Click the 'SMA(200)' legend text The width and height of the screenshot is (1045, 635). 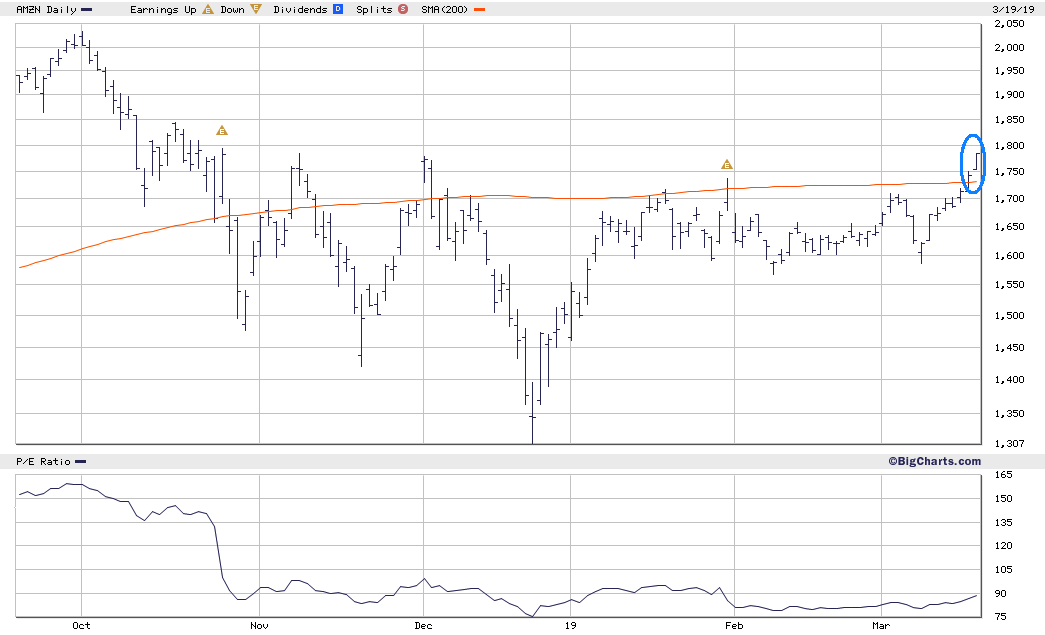point(445,9)
